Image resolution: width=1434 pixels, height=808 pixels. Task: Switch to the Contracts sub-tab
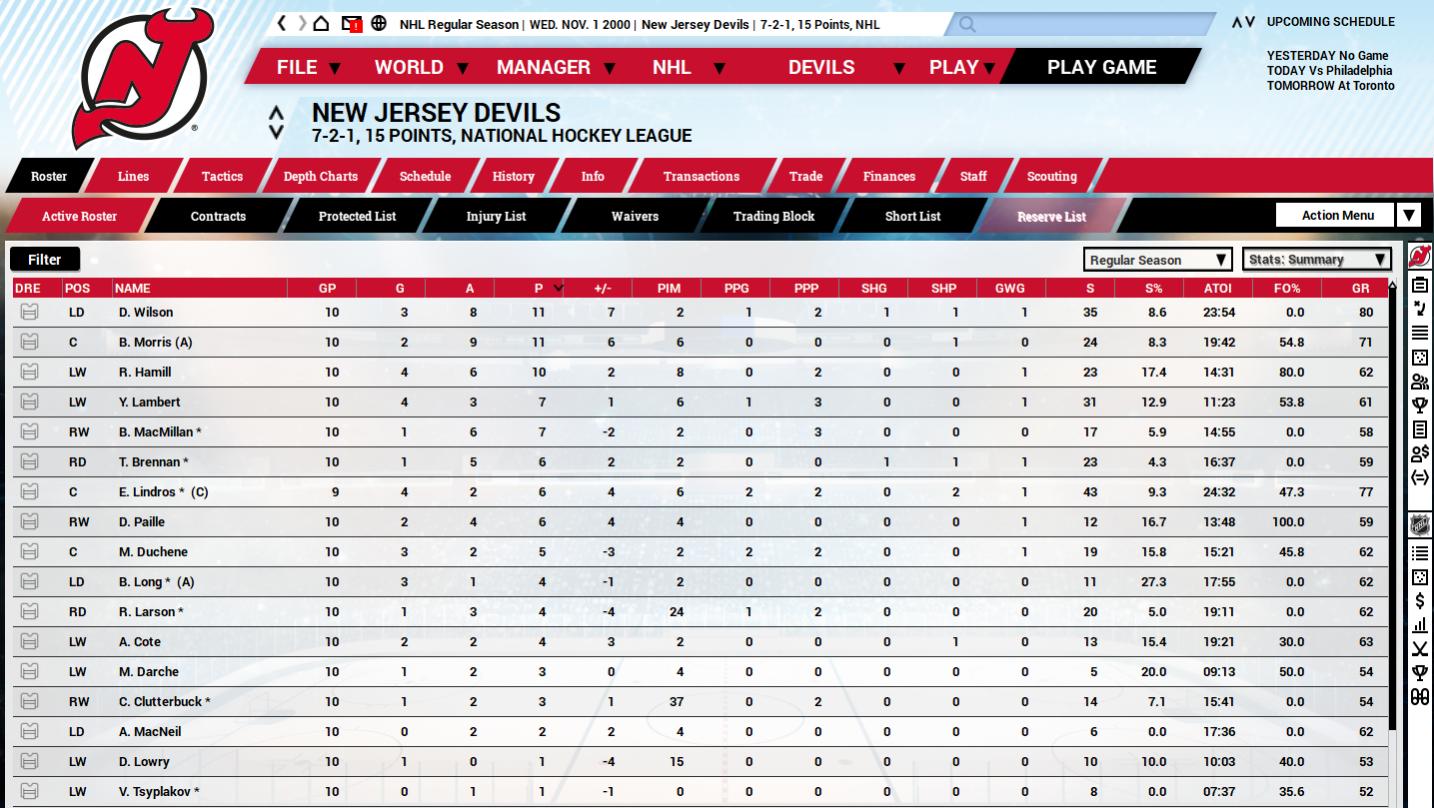click(x=218, y=216)
